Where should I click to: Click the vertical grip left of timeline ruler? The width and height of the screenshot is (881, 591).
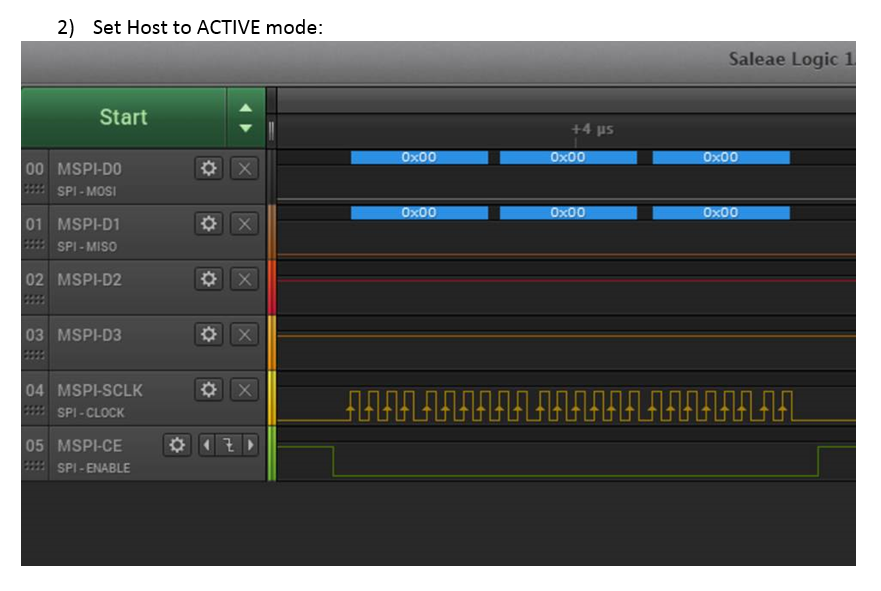271,131
